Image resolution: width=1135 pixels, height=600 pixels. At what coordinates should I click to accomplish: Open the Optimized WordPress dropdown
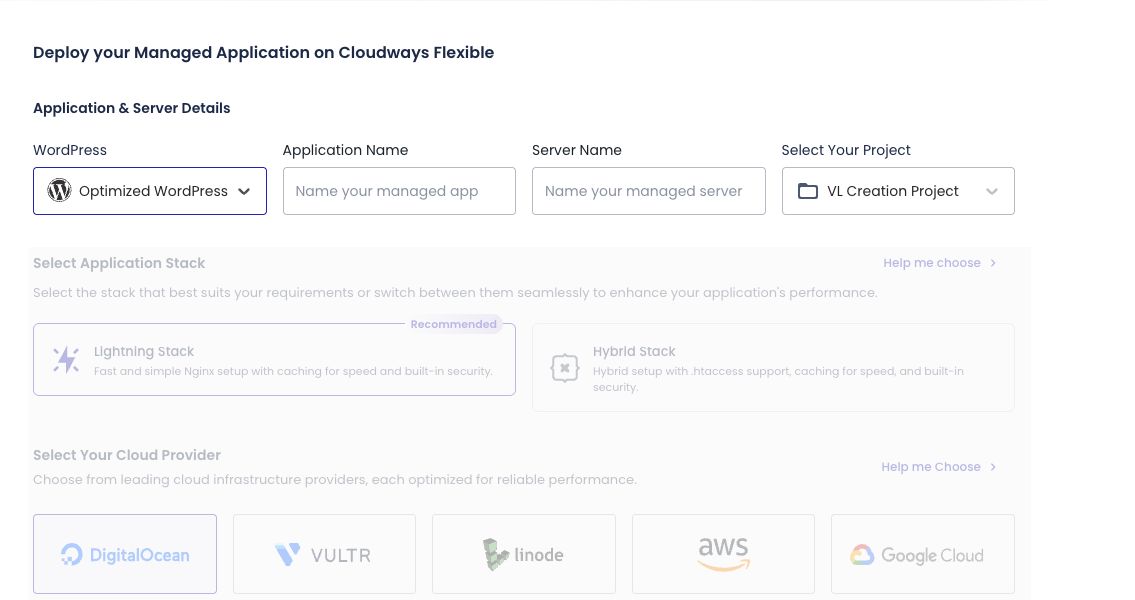(150, 191)
